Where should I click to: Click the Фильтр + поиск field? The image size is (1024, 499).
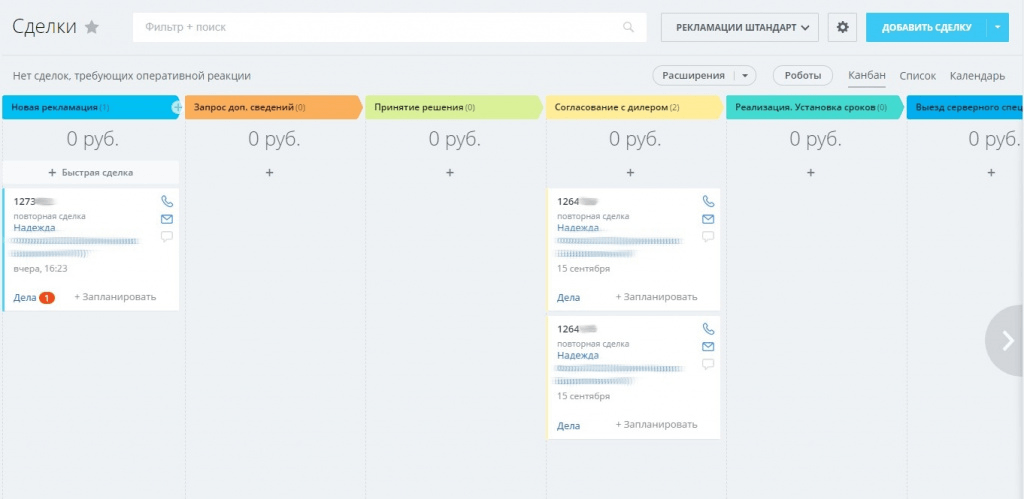[380, 28]
